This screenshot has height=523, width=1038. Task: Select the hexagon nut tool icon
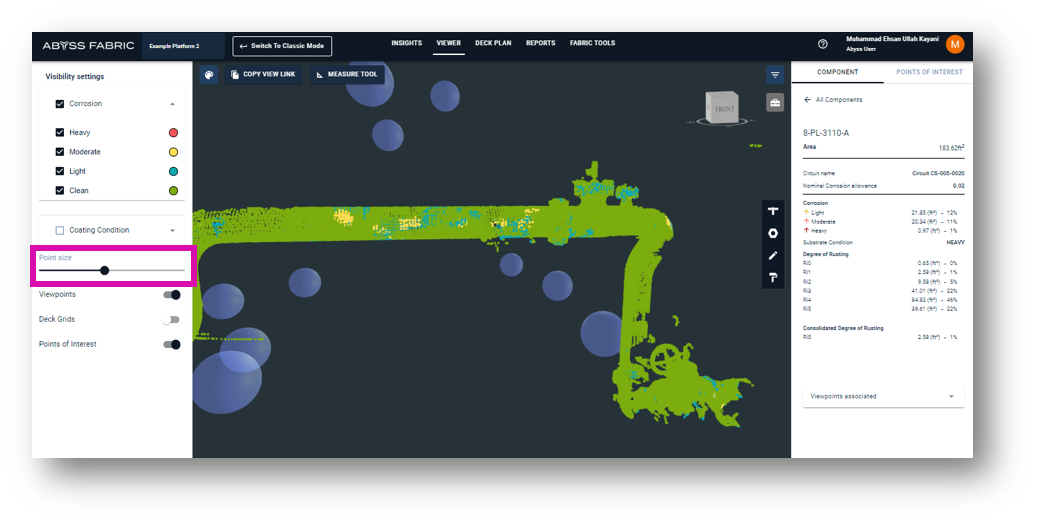[773, 233]
